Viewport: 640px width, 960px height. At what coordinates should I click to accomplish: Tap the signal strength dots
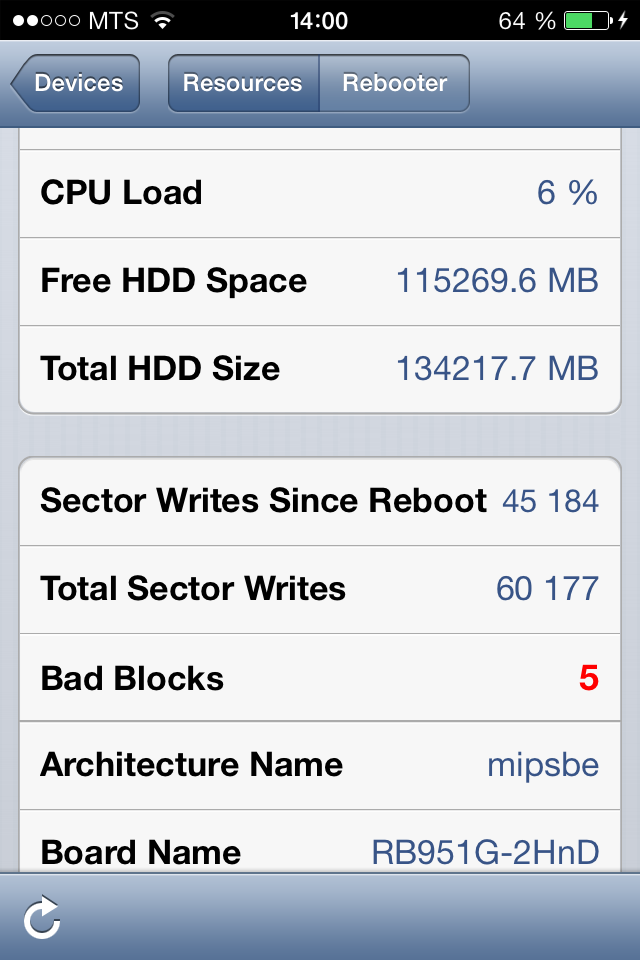(47, 21)
